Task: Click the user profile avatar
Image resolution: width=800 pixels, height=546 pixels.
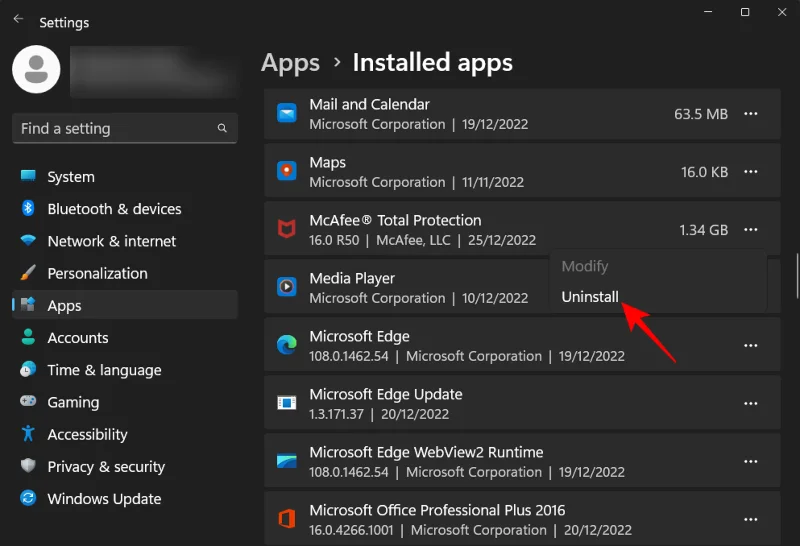Action: [x=36, y=69]
